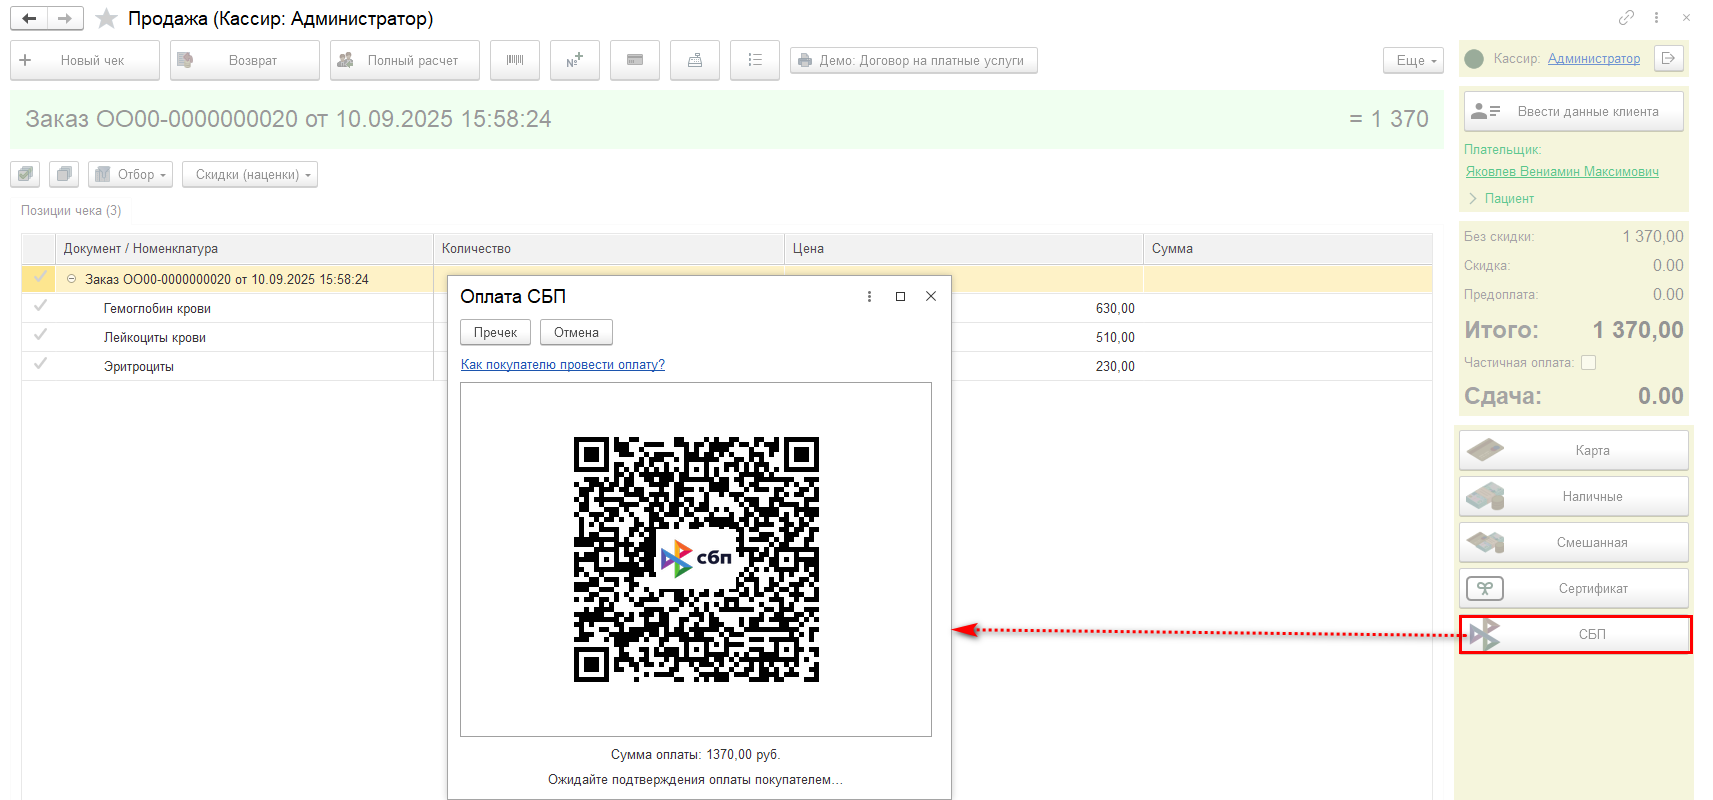1713x800 pixels.
Task: Go forward with the right arrow button
Action: coord(65,18)
